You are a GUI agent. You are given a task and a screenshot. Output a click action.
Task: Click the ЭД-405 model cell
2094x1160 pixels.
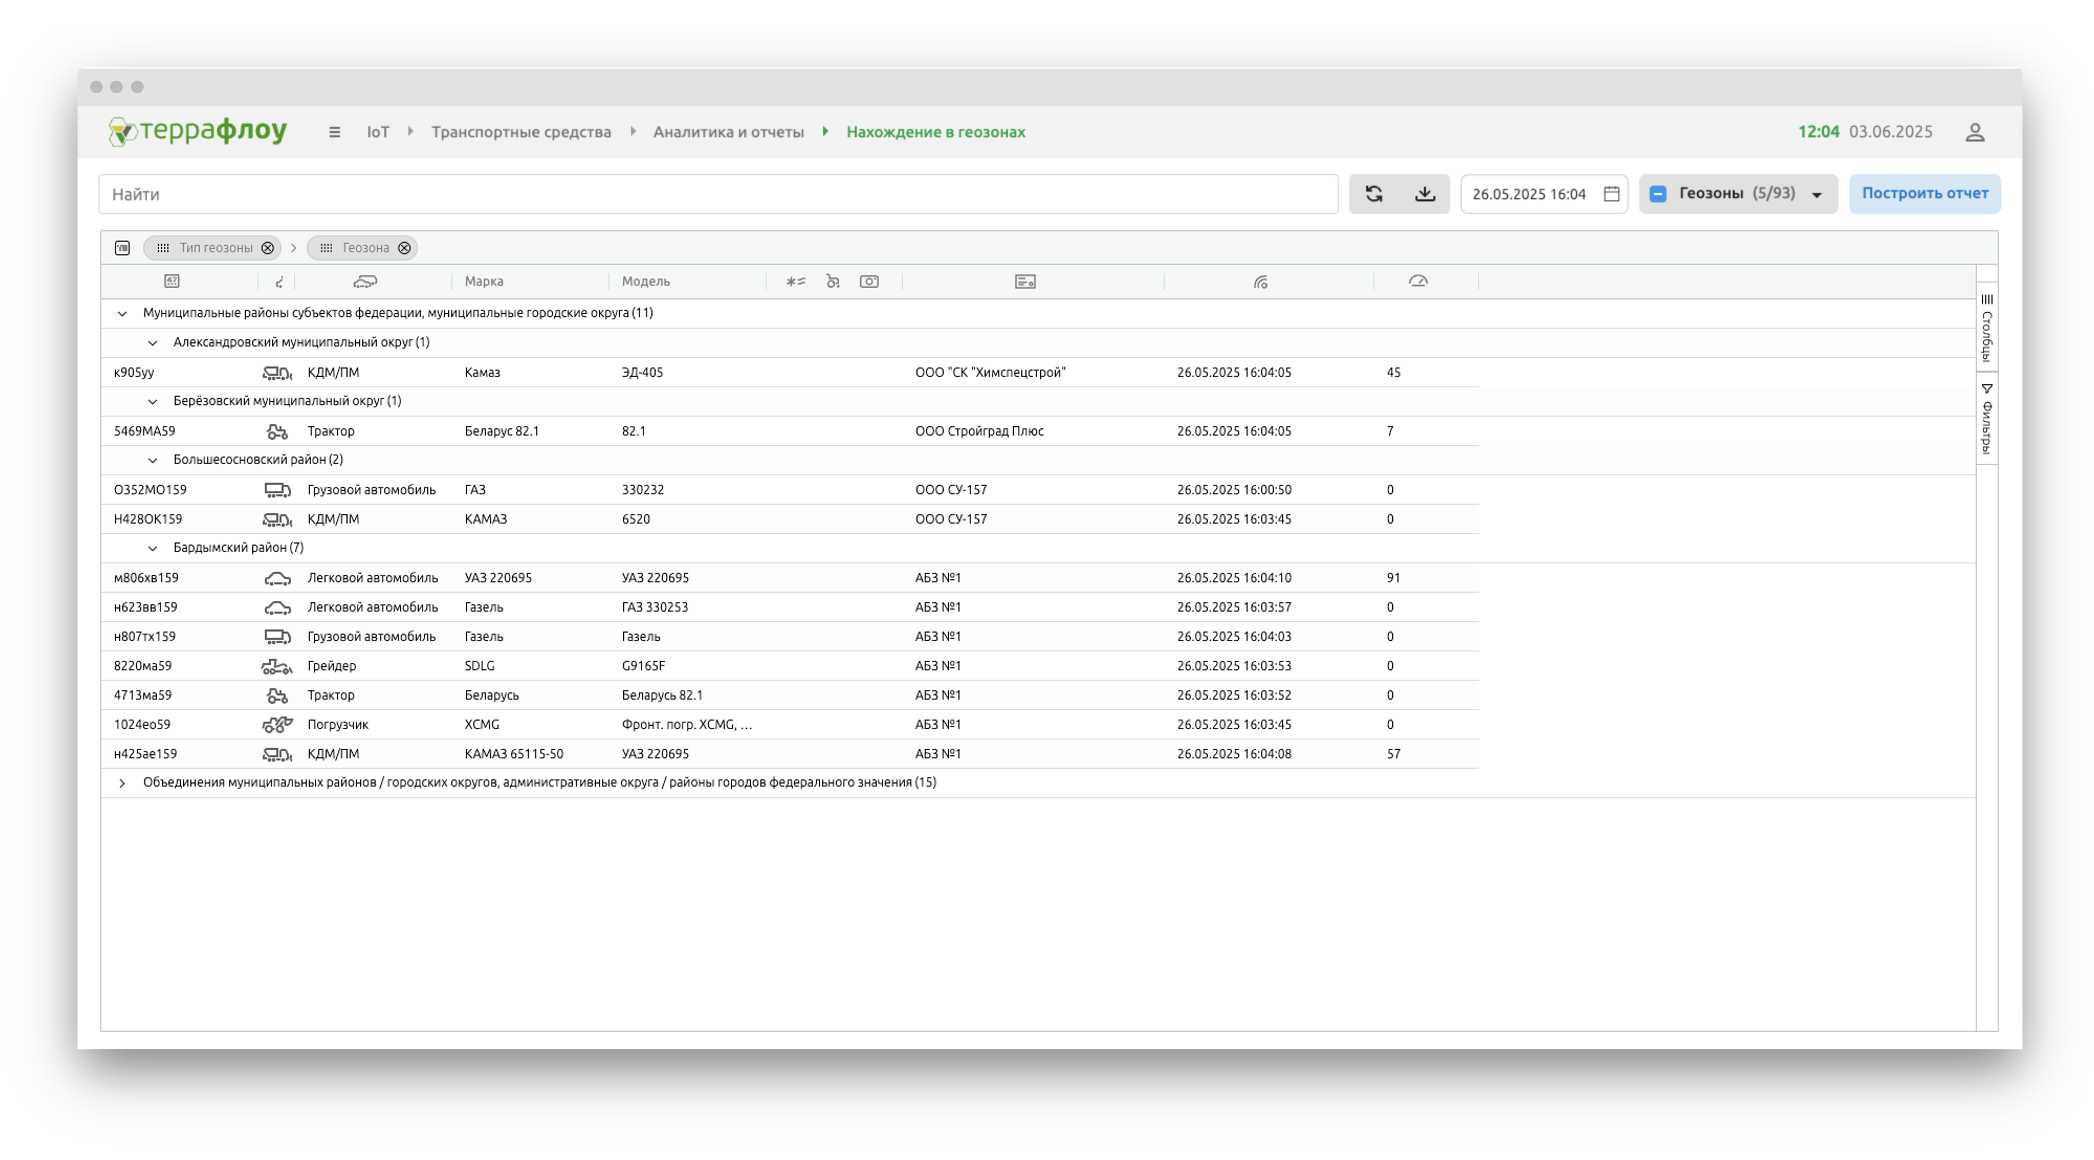click(642, 373)
